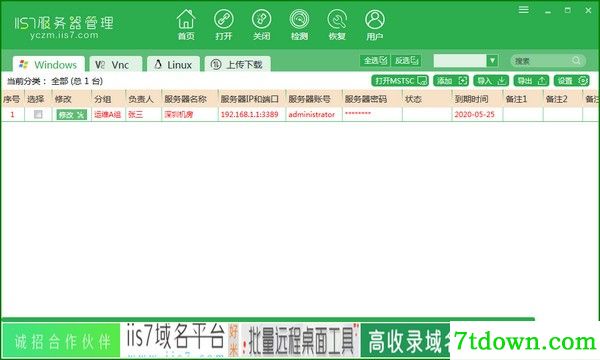The width and height of the screenshot is (600, 360).
Task: Open the 上传下载 tab
Action: click(238, 64)
